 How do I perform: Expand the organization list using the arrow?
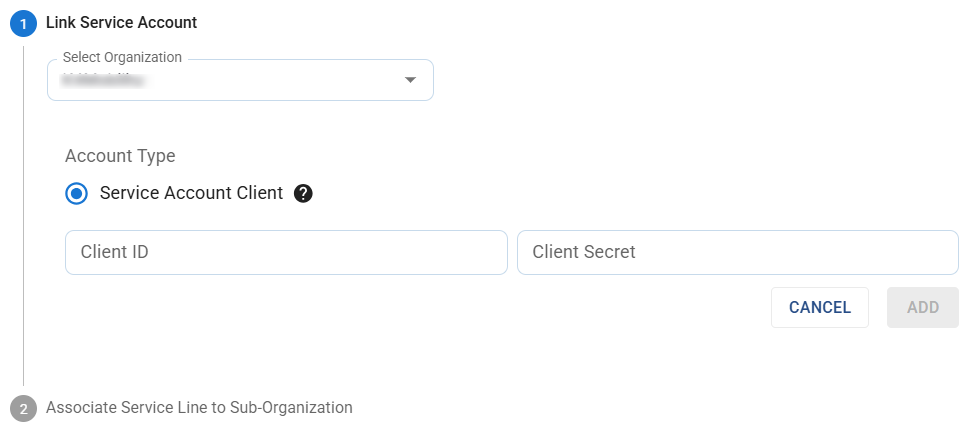point(410,80)
